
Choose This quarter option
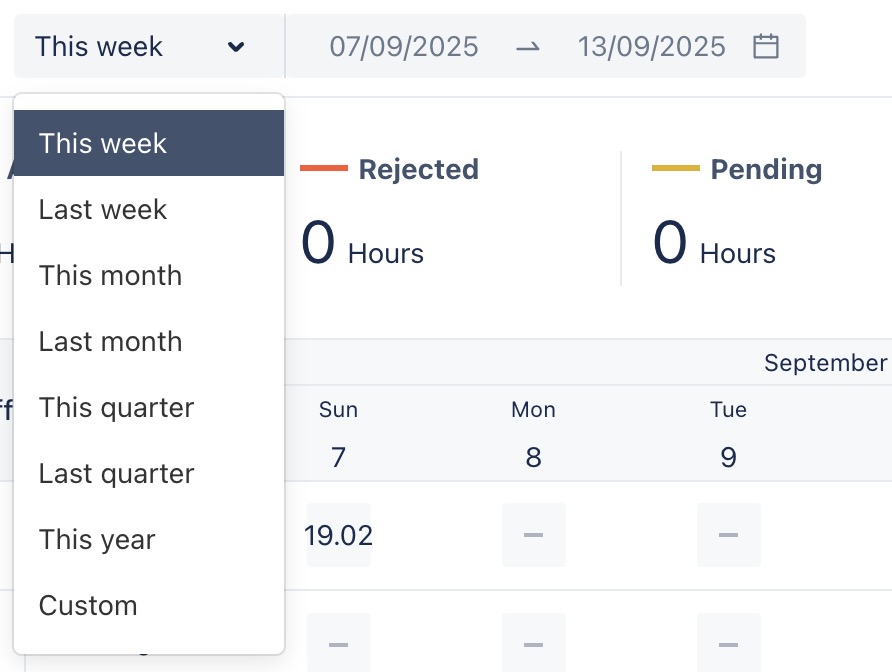pyautogui.click(x=148, y=408)
